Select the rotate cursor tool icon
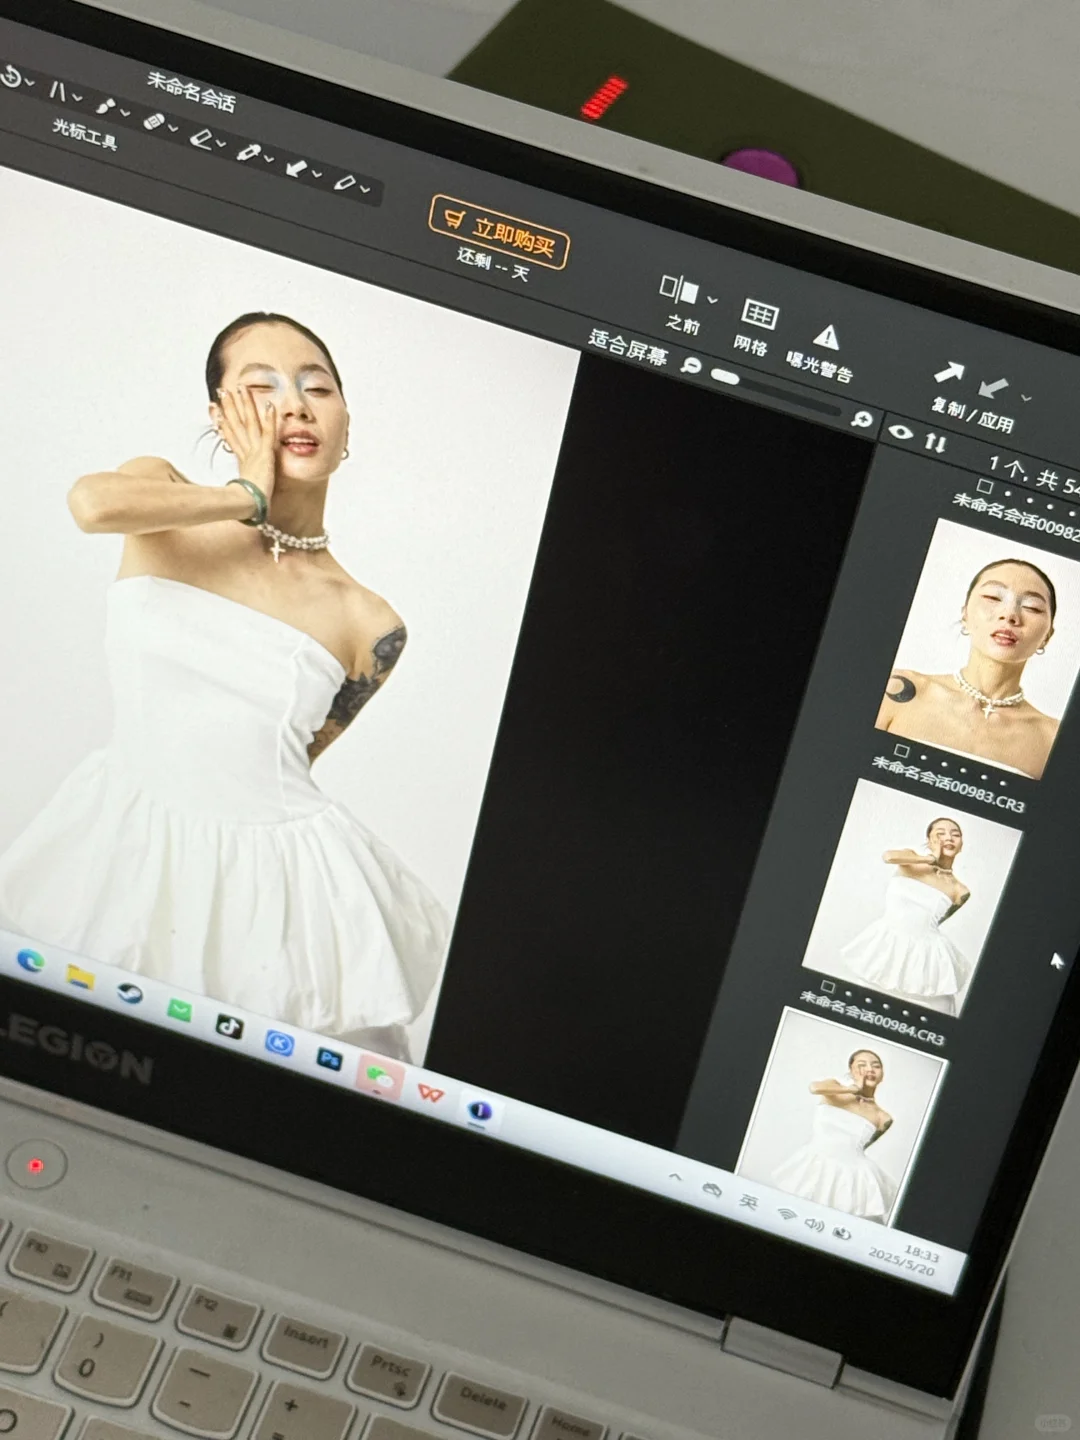 [x=10, y=76]
